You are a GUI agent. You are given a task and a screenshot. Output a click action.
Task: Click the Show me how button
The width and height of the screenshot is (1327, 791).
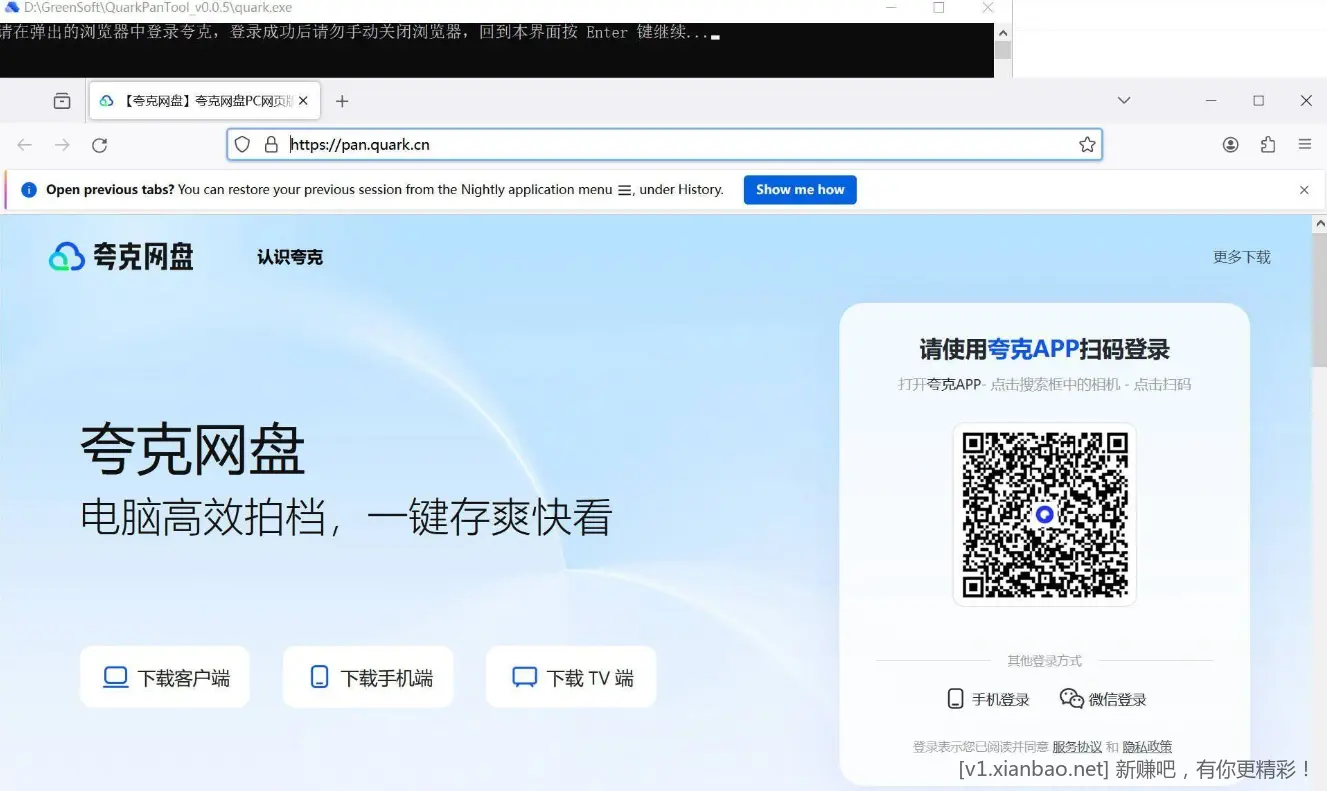800,189
